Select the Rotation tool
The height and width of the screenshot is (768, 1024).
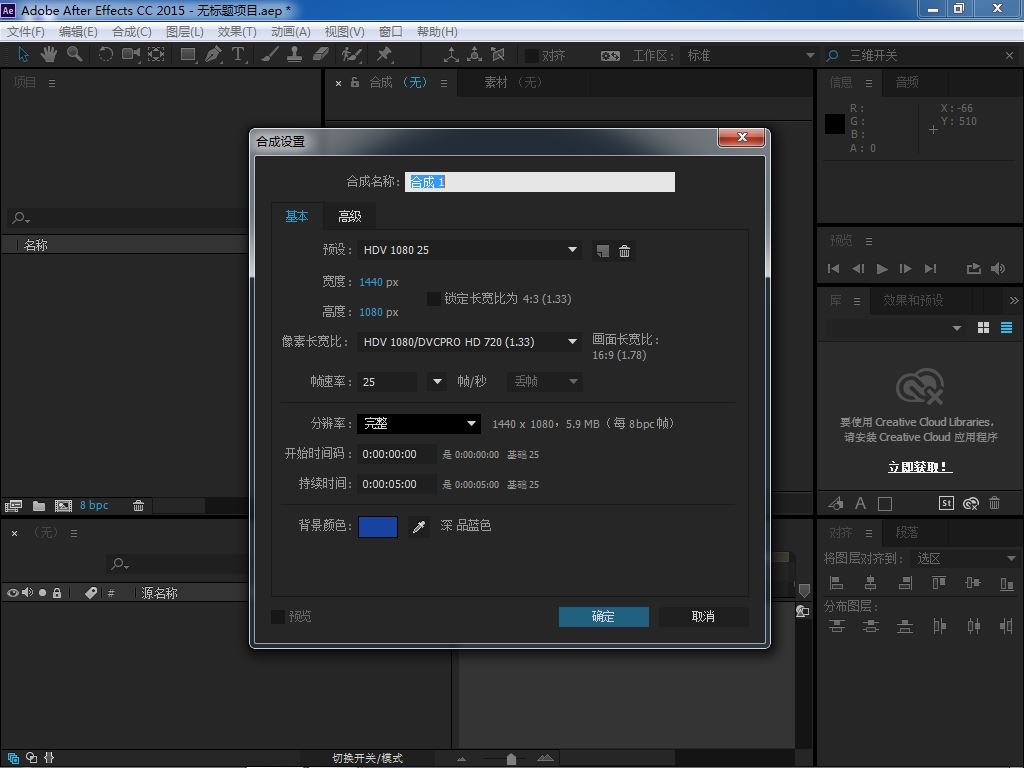tap(105, 54)
